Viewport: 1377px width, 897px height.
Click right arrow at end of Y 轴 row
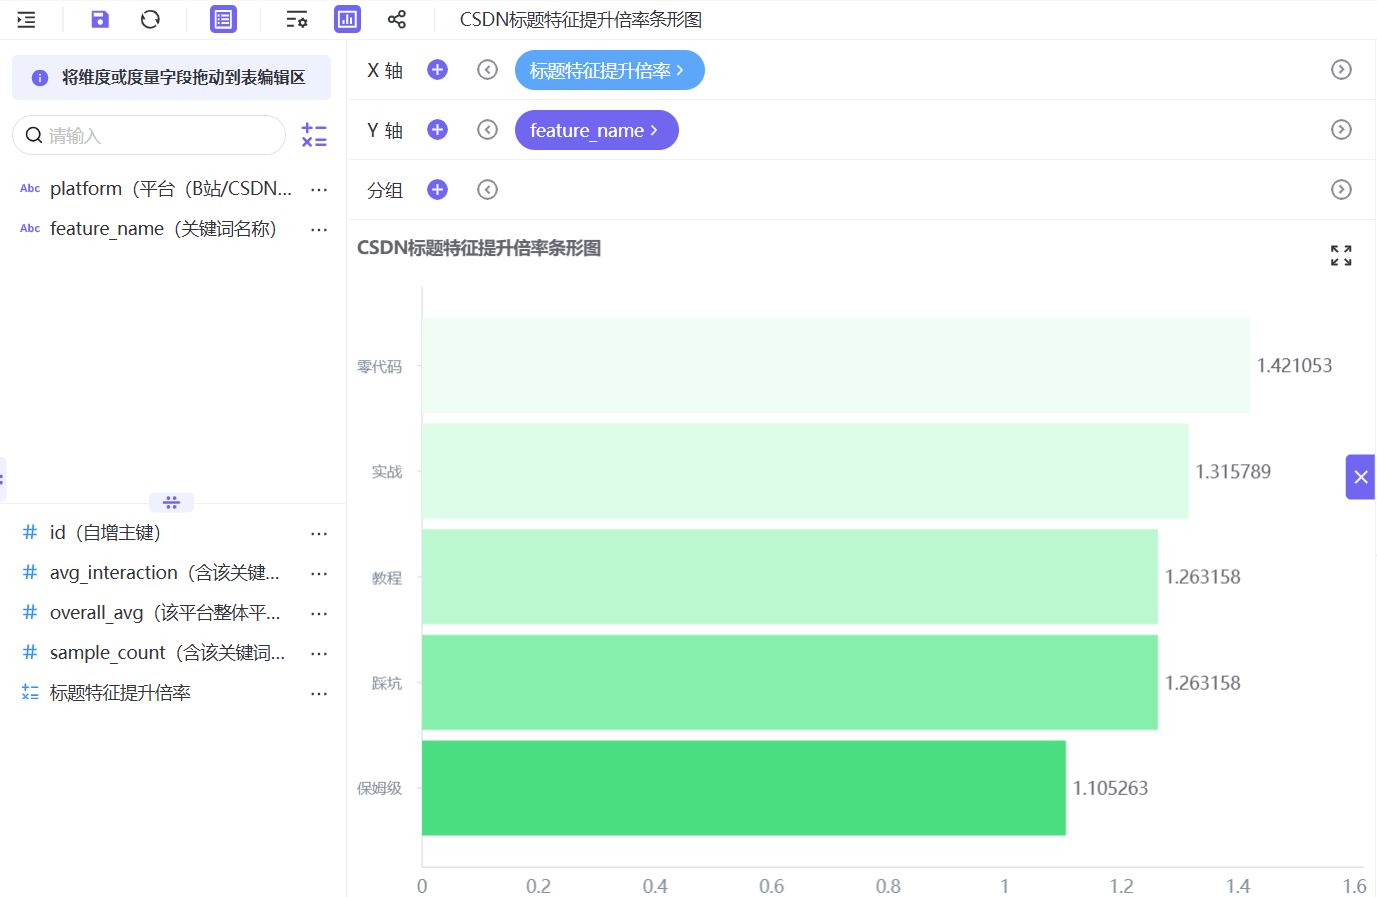[x=1342, y=130]
